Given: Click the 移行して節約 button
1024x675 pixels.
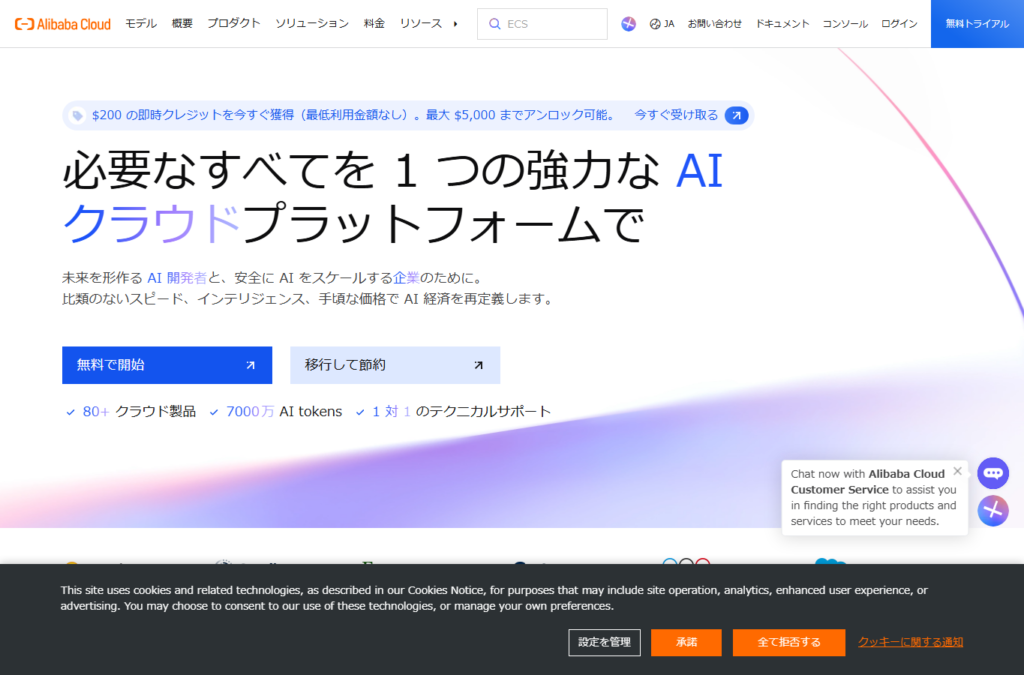Looking at the screenshot, I should [x=395, y=365].
